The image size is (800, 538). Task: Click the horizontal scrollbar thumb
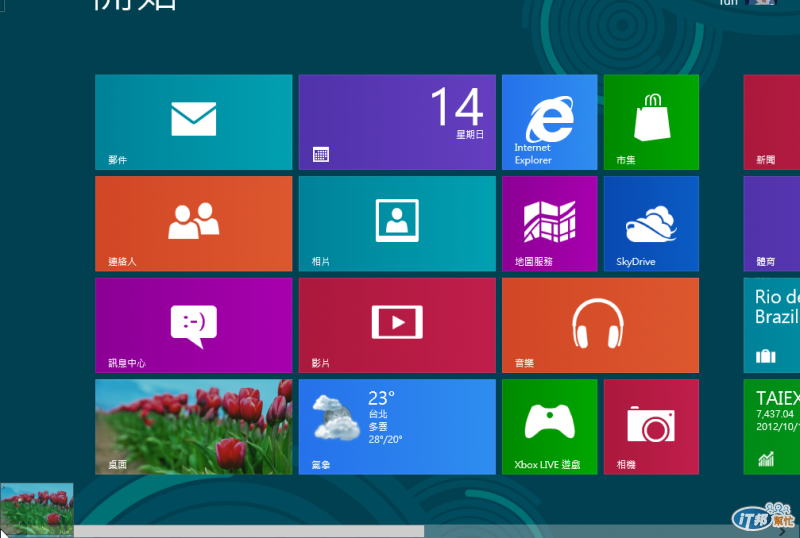tap(248, 531)
